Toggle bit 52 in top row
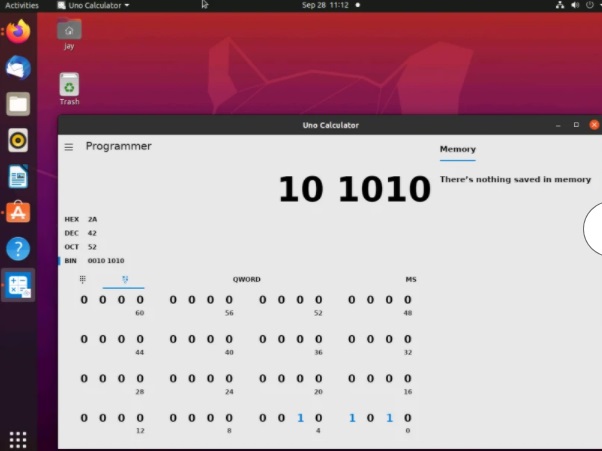 [319, 299]
